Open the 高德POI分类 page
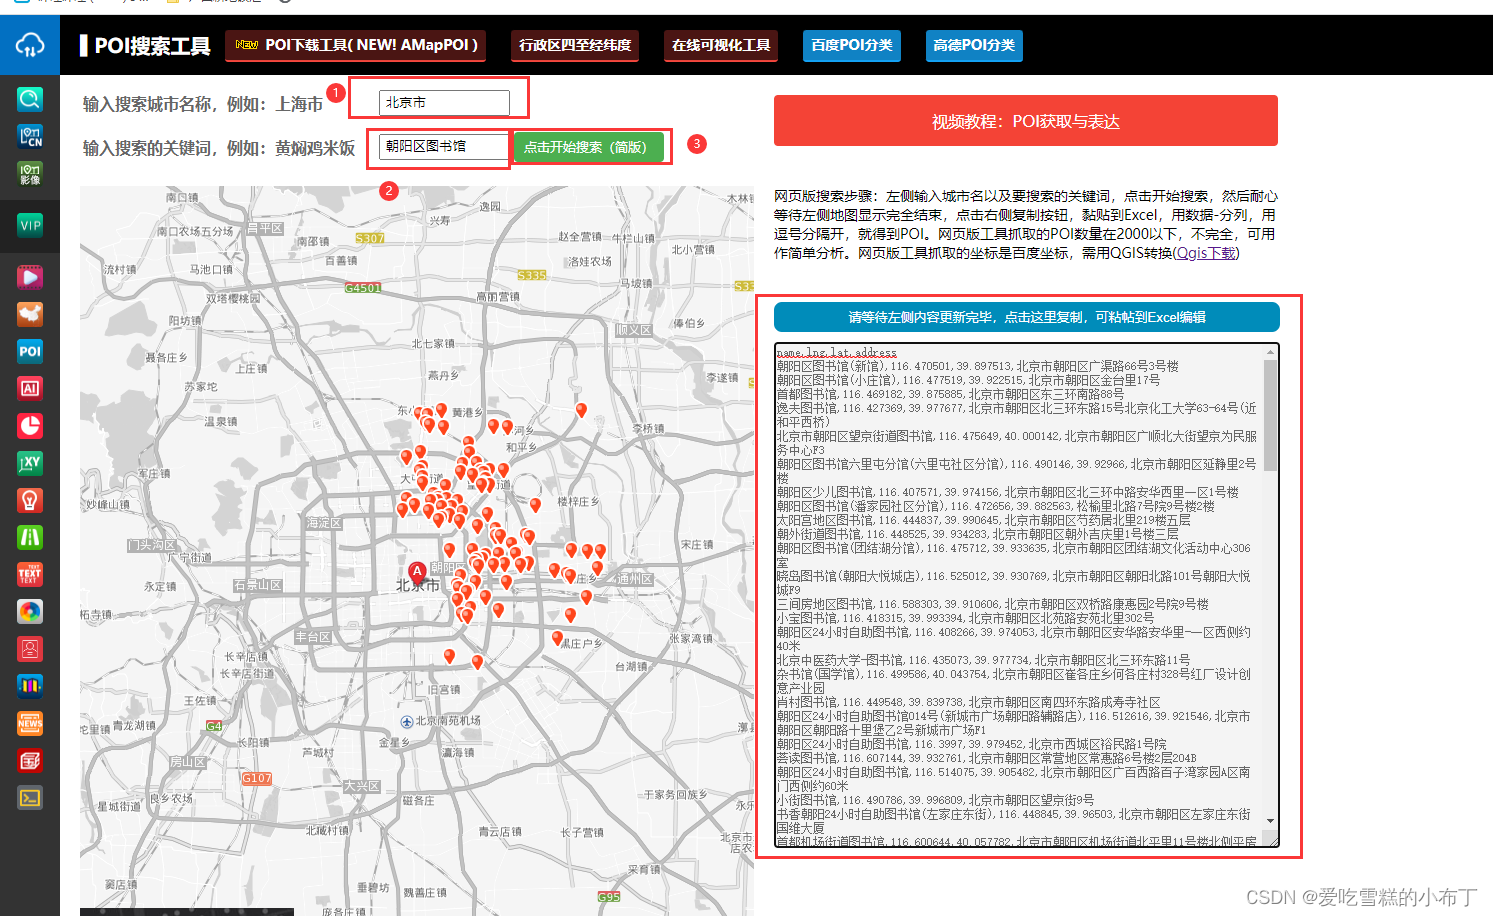Viewport: 1493px width, 916px height. [974, 45]
